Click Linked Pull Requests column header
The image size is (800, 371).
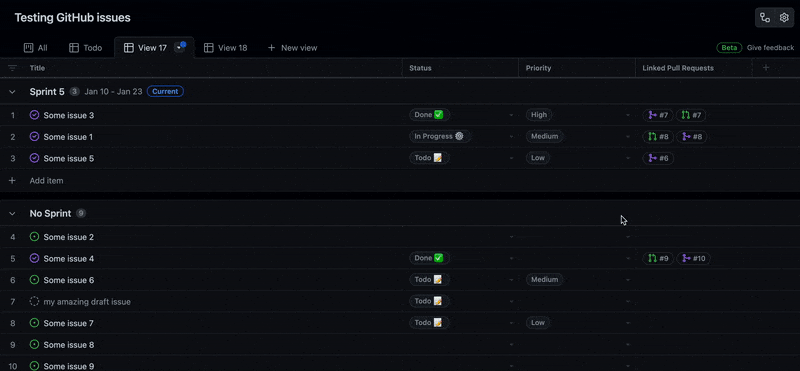pos(678,68)
